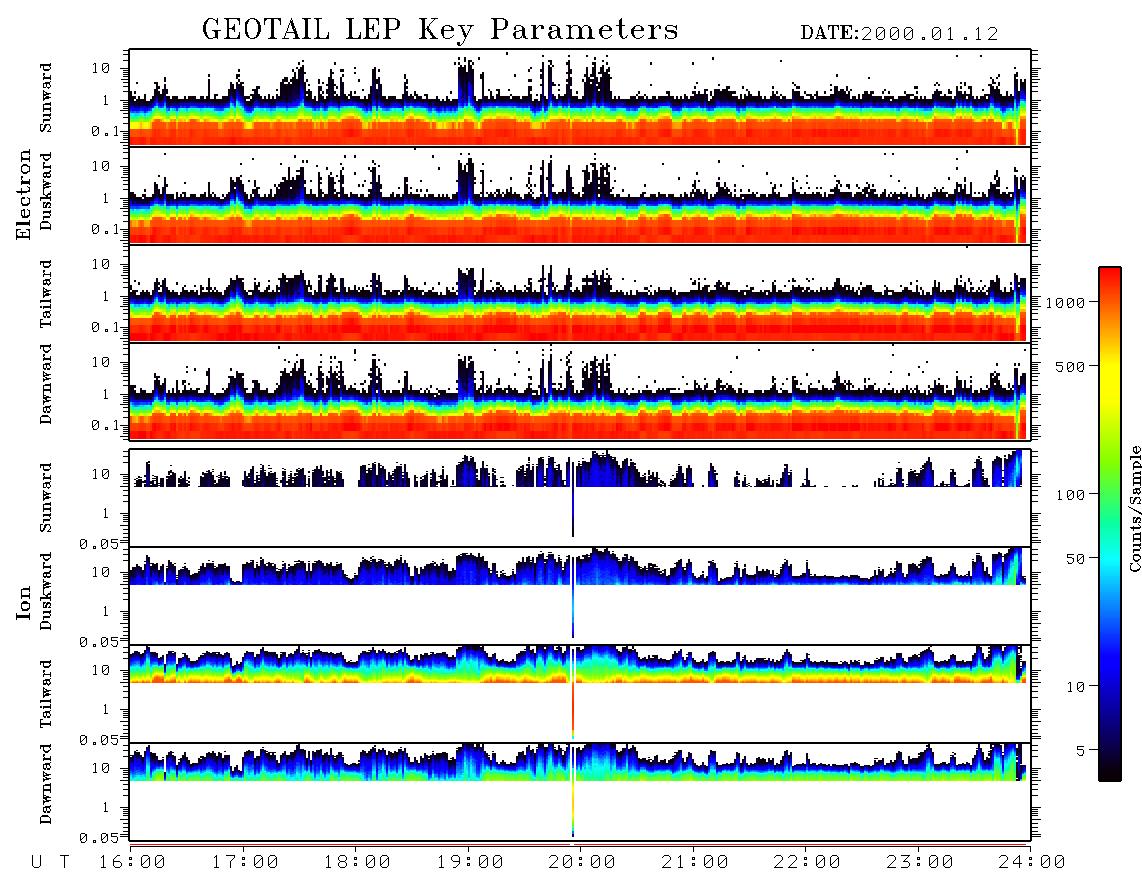Click the 100 colorbar tick label
This screenshot has width=1142, height=880.
pyautogui.click(x=1070, y=495)
